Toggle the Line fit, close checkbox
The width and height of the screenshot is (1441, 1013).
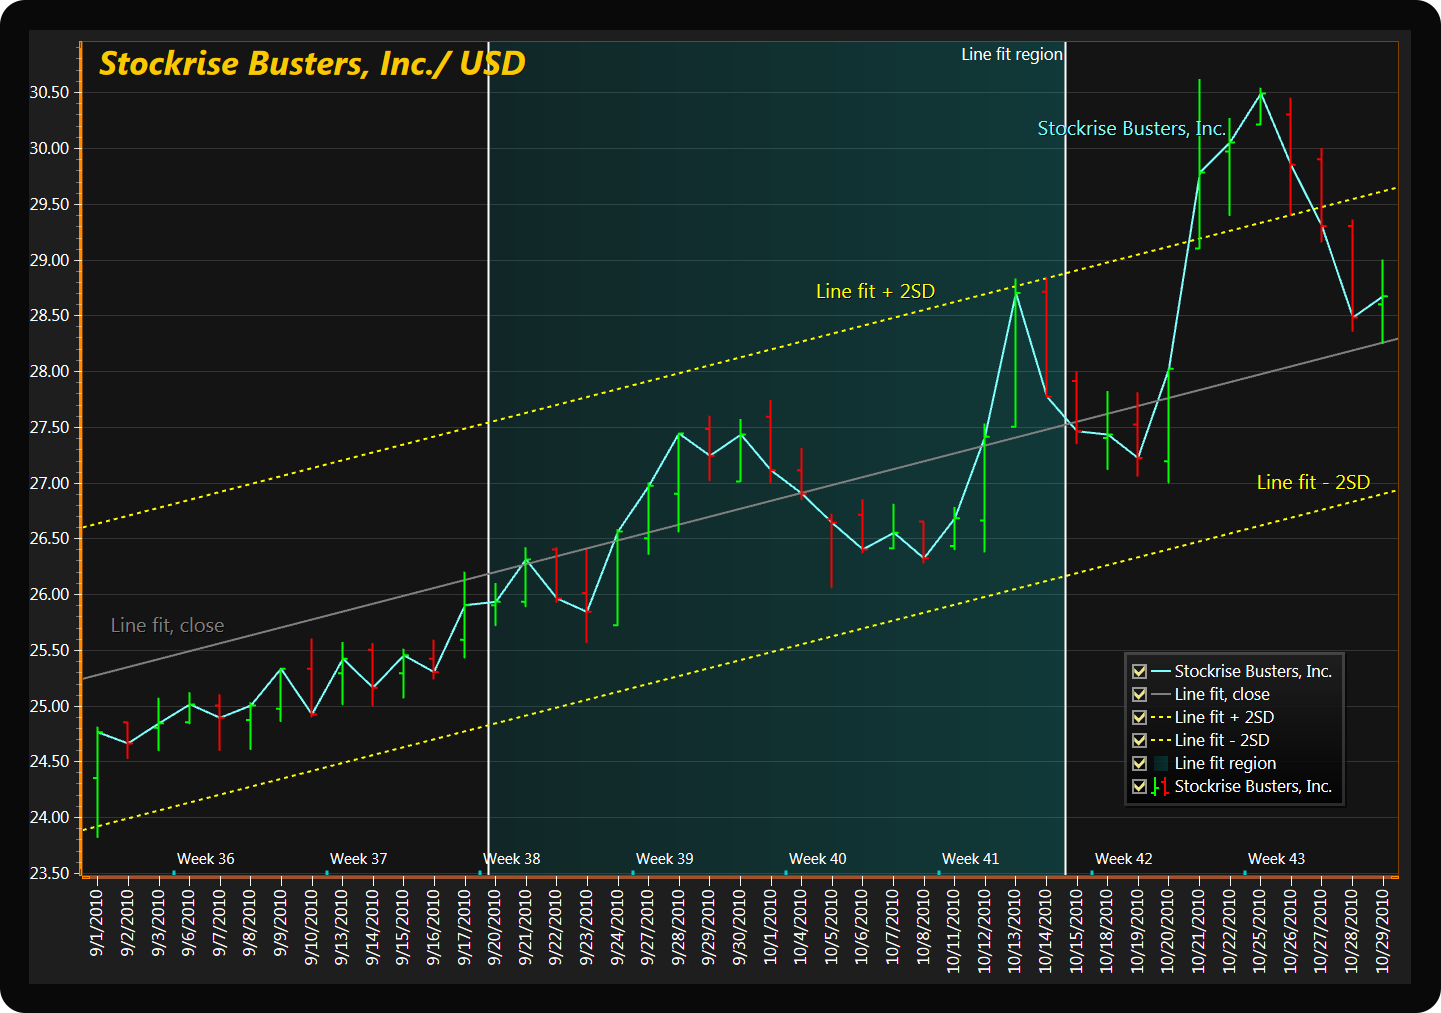point(1139,694)
